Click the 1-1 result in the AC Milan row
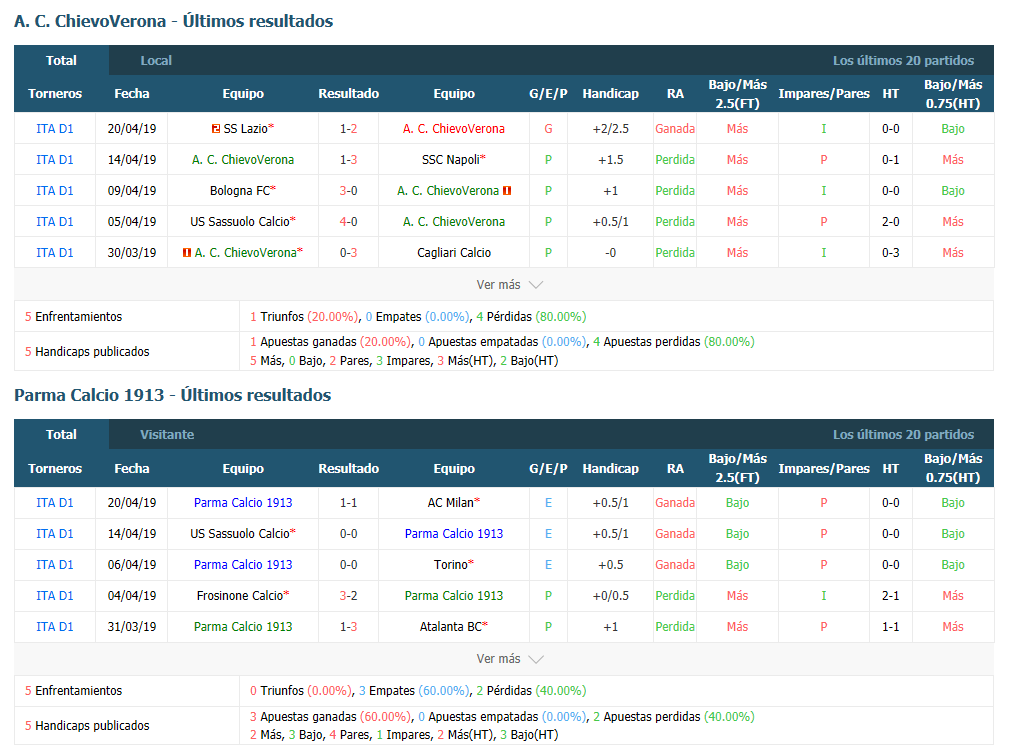Viewport: 1010px width, 748px height. pyautogui.click(x=348, y=503)
